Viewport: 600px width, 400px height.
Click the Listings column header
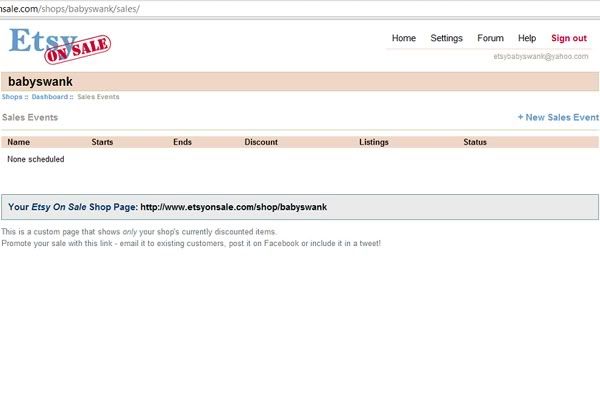pos(374,142)
